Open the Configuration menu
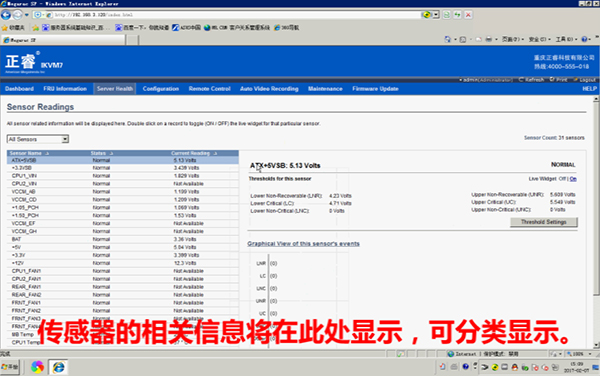This screenshot has height=376, width=600. tap(161, 89)
